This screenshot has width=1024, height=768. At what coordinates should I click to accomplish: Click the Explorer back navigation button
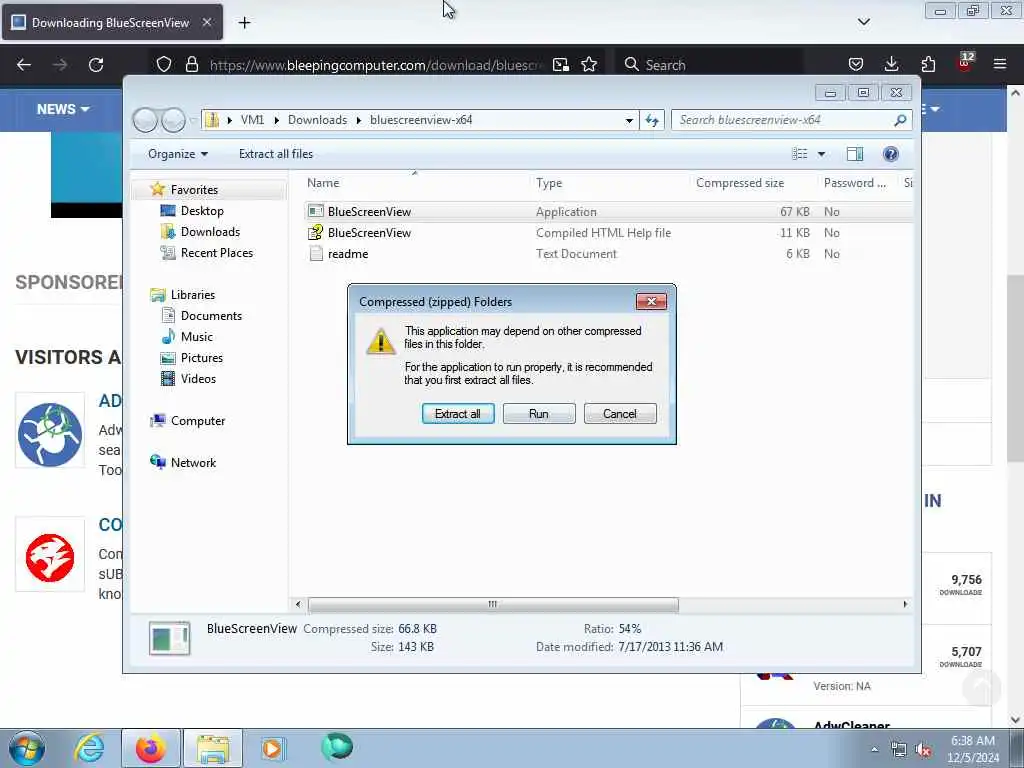[145, 120]
